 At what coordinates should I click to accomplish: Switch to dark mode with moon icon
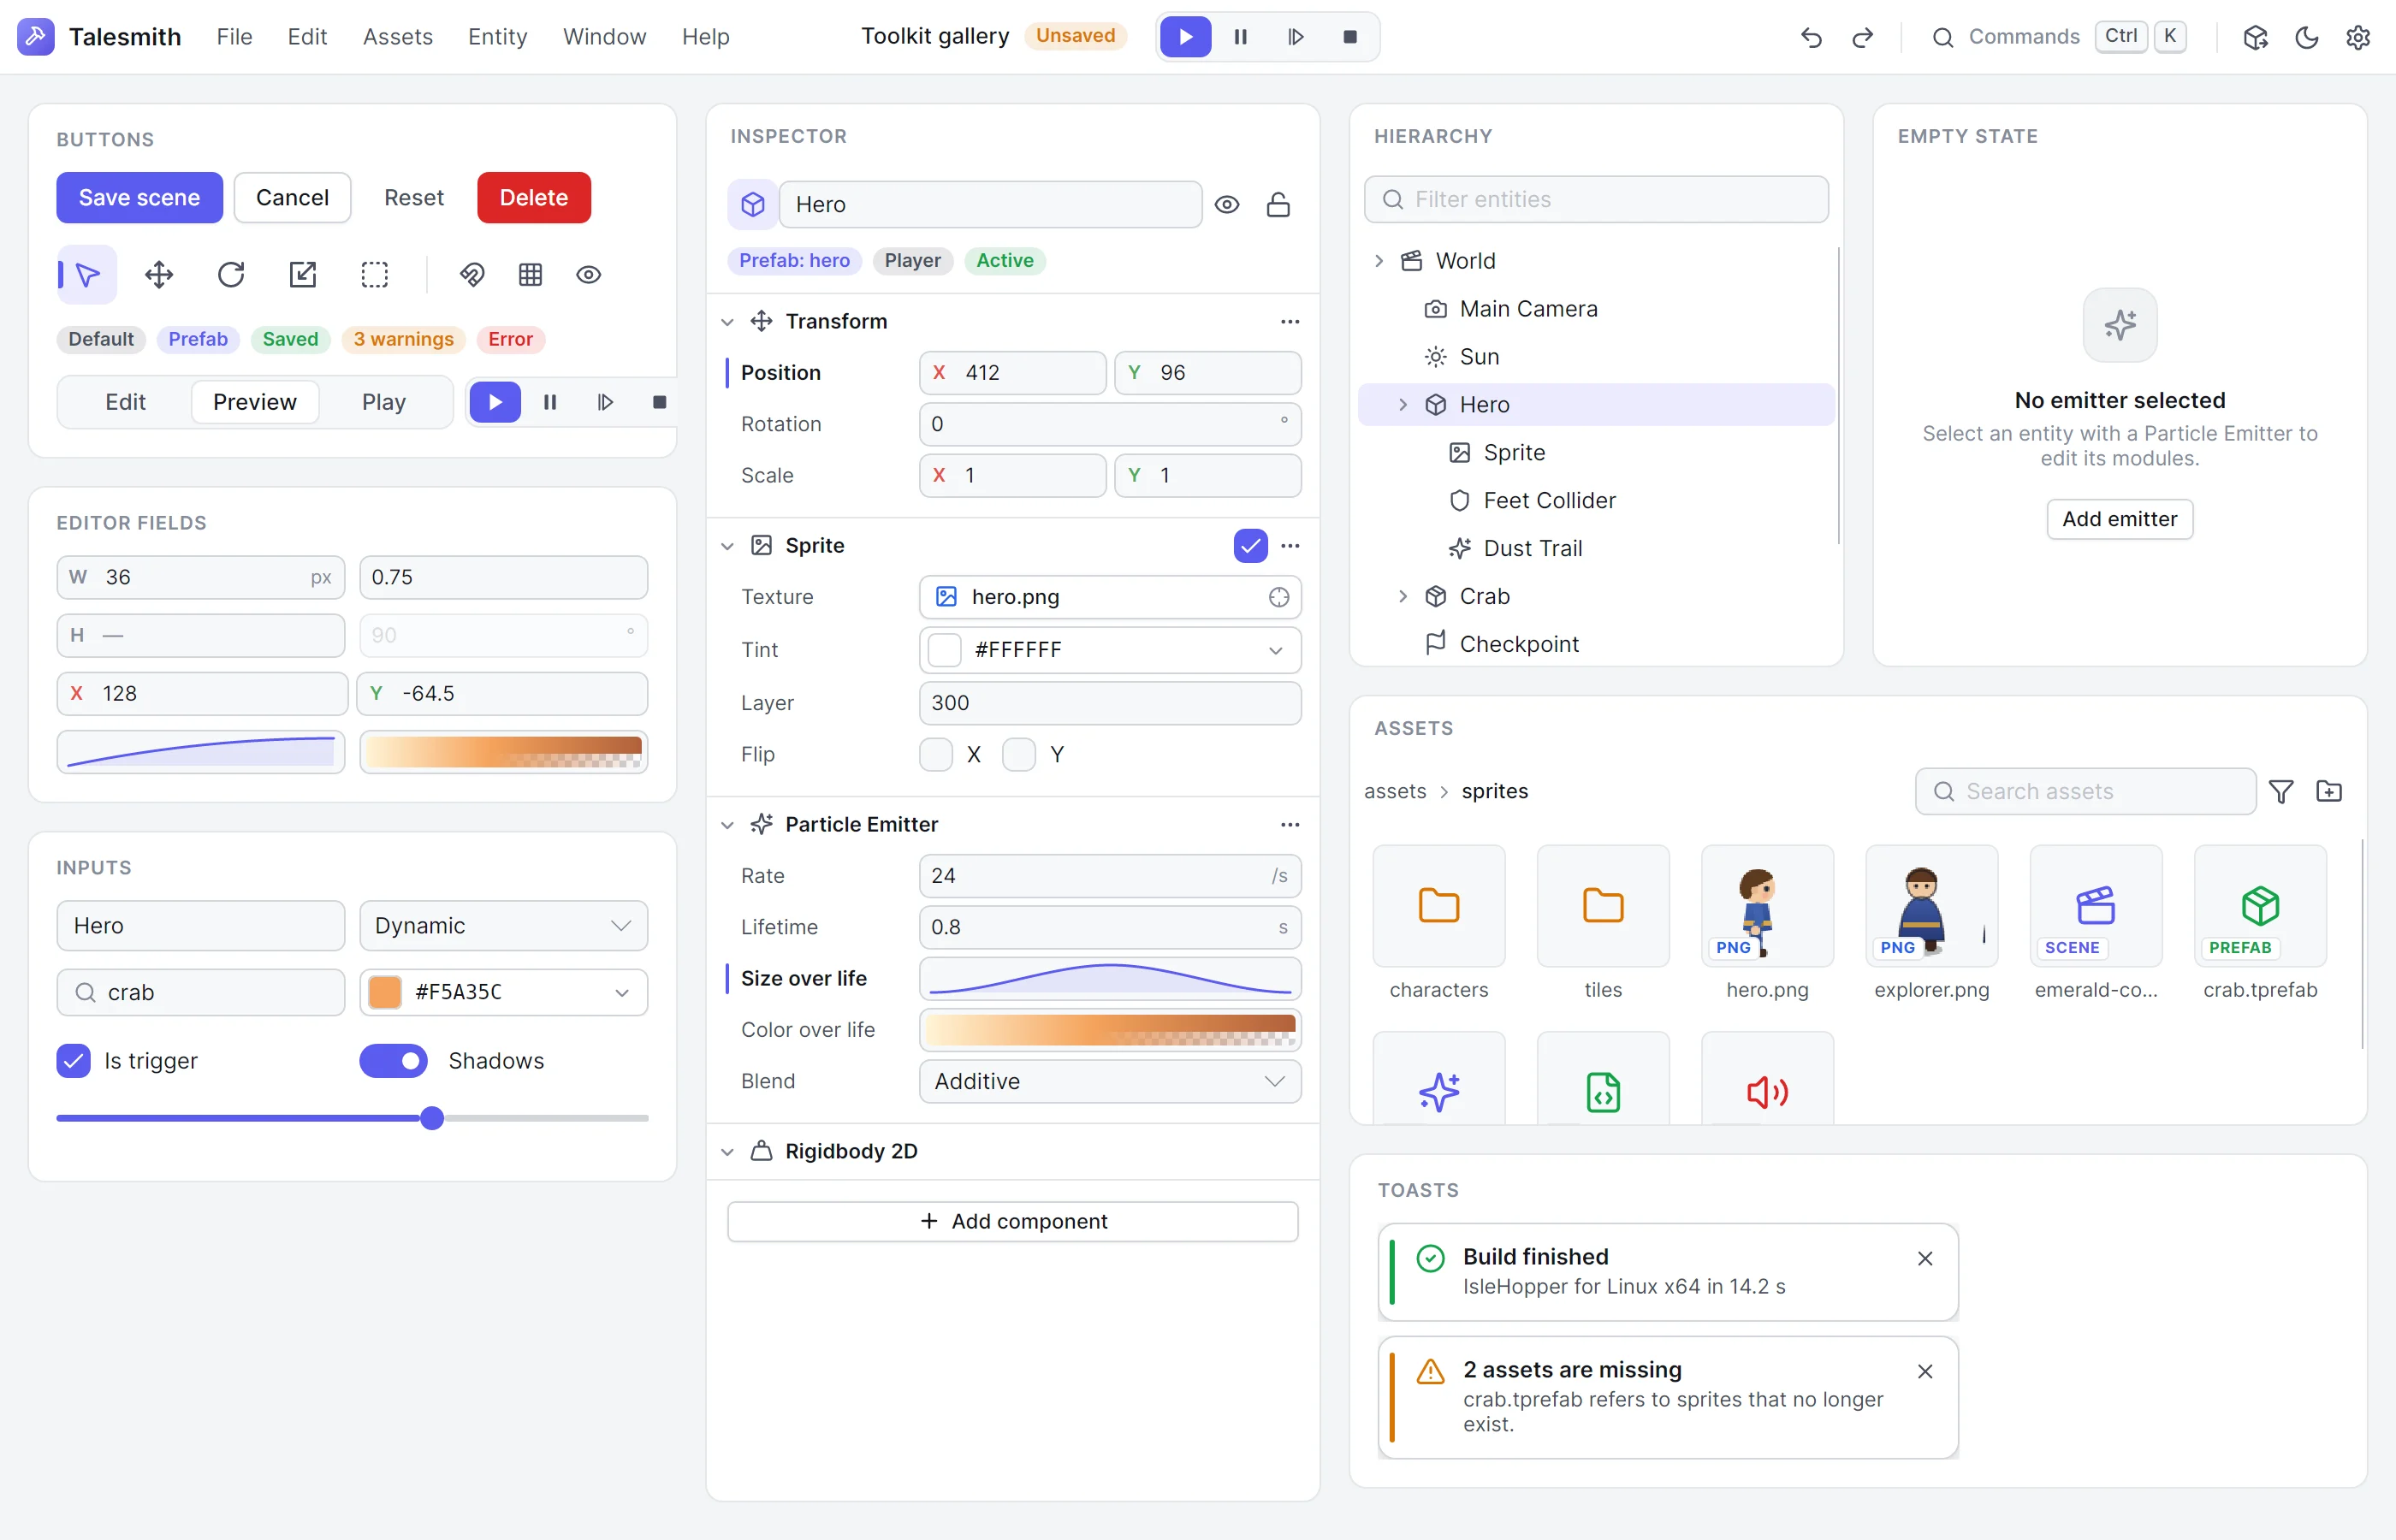click(2307, 37)
